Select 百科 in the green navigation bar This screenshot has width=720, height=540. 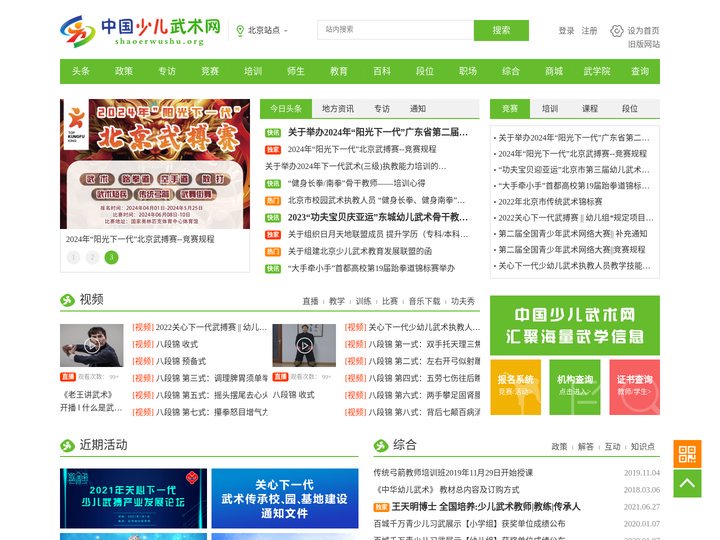382,71
